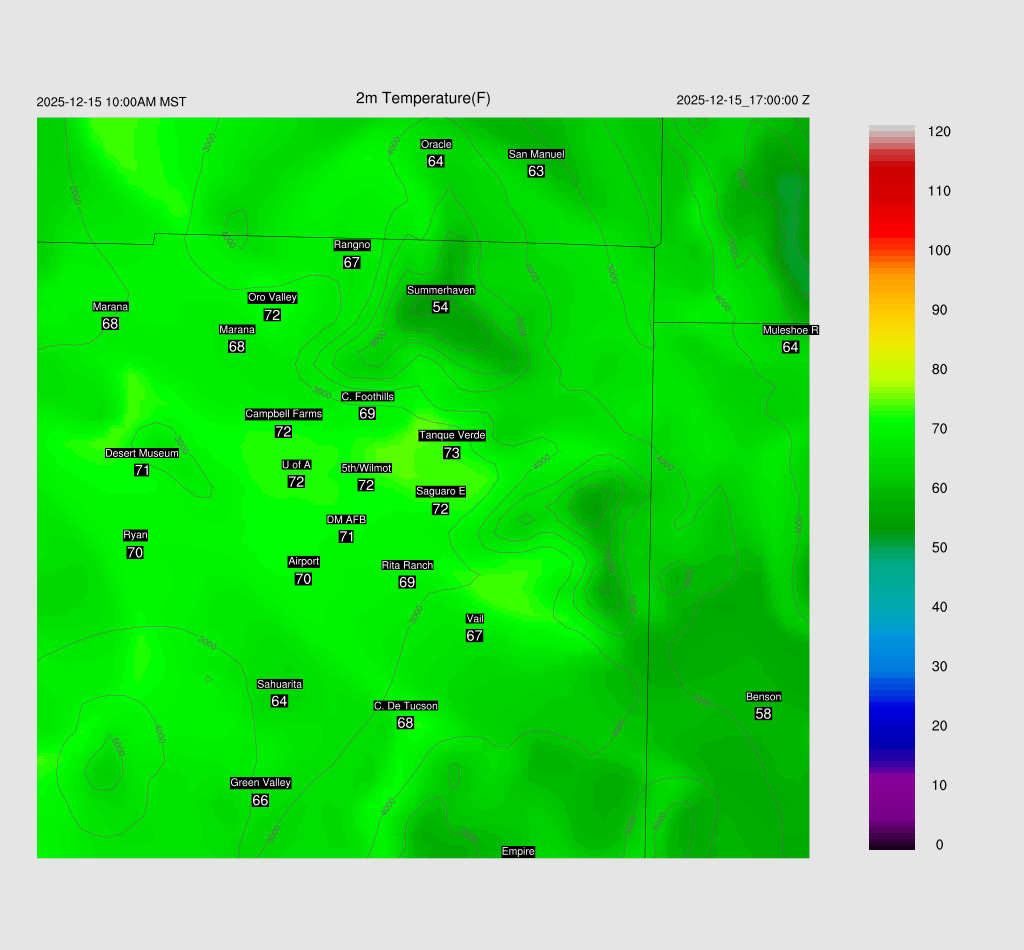The image size is (1024, 950).
Task: Click the Campbell Farms station label
Action: tap(284, 414)
